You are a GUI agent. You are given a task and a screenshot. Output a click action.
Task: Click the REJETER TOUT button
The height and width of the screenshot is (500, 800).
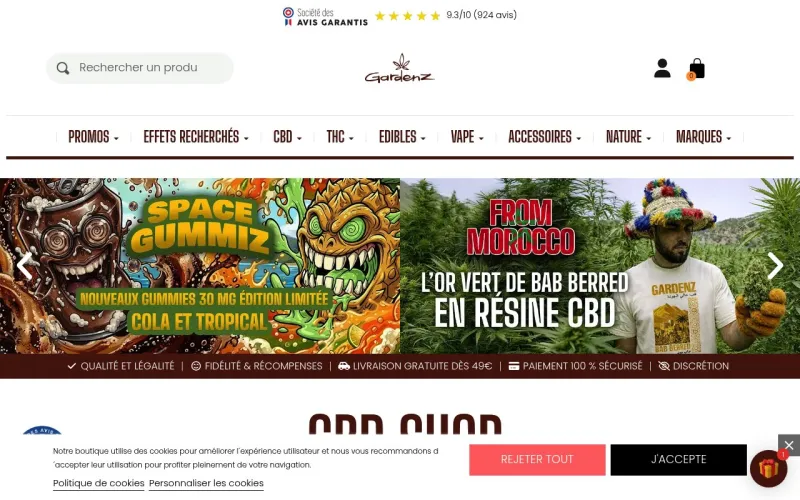point(537,460)
